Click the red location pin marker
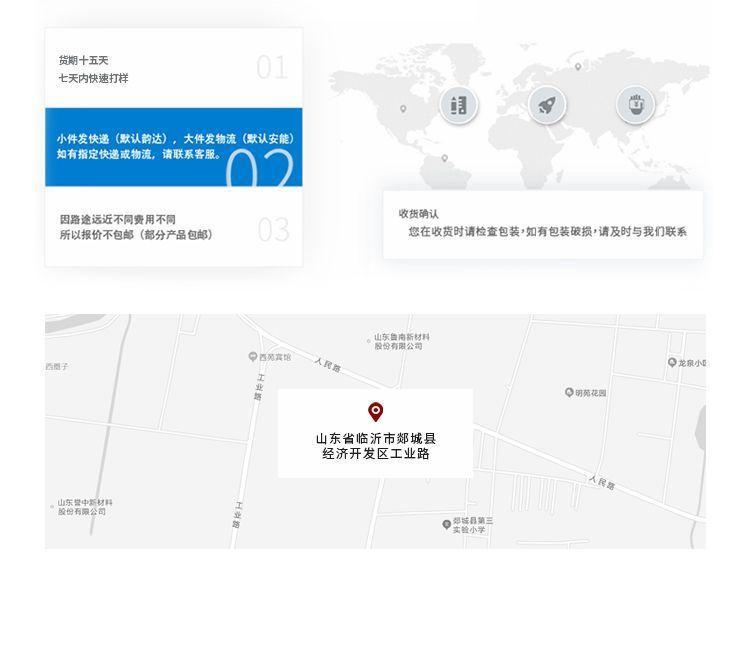 pos(375,412)
